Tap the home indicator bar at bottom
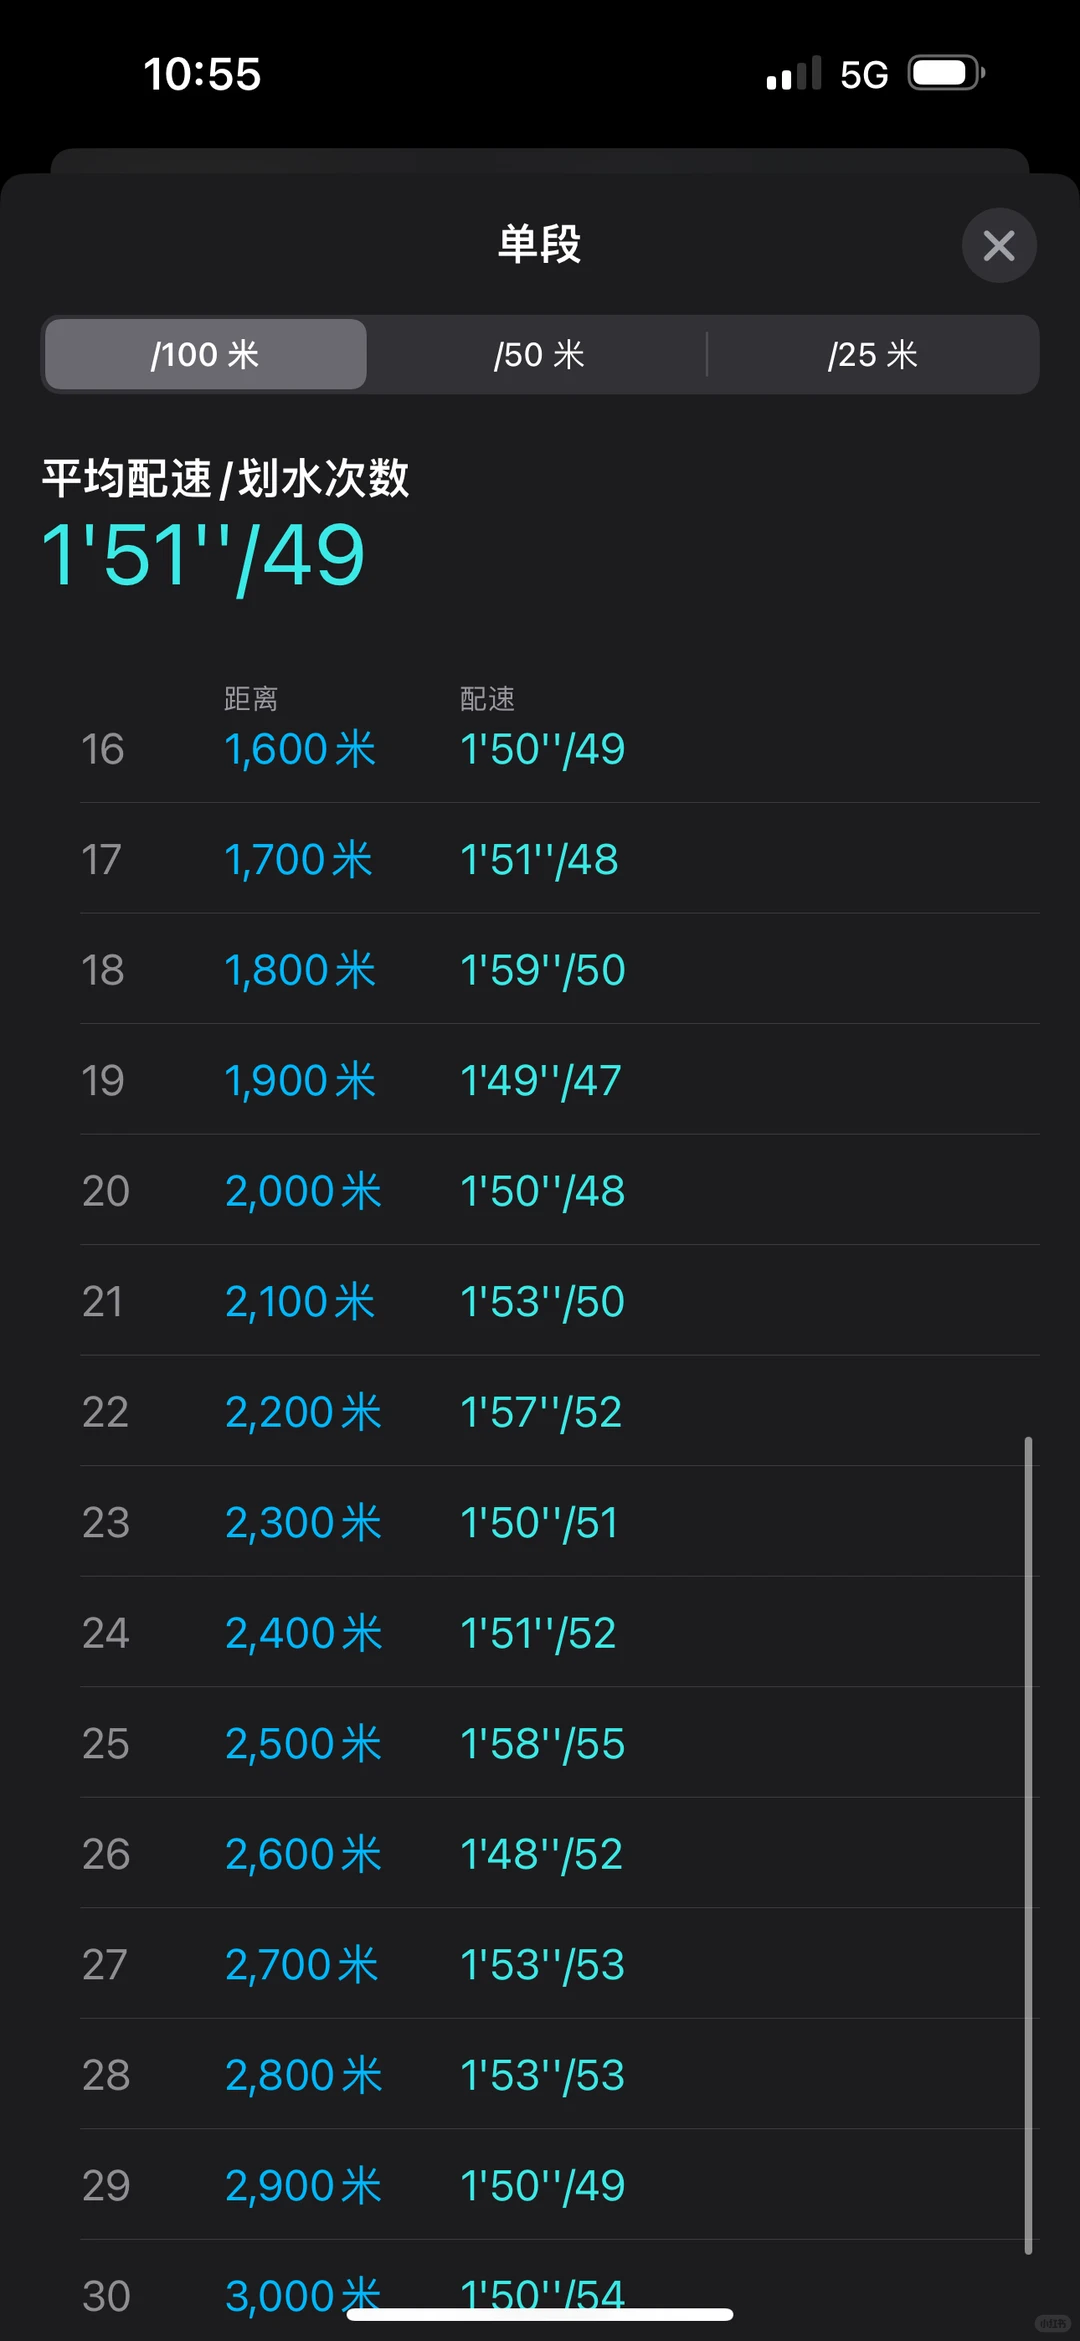The image size is (1080, 2341). [540, 2314]
